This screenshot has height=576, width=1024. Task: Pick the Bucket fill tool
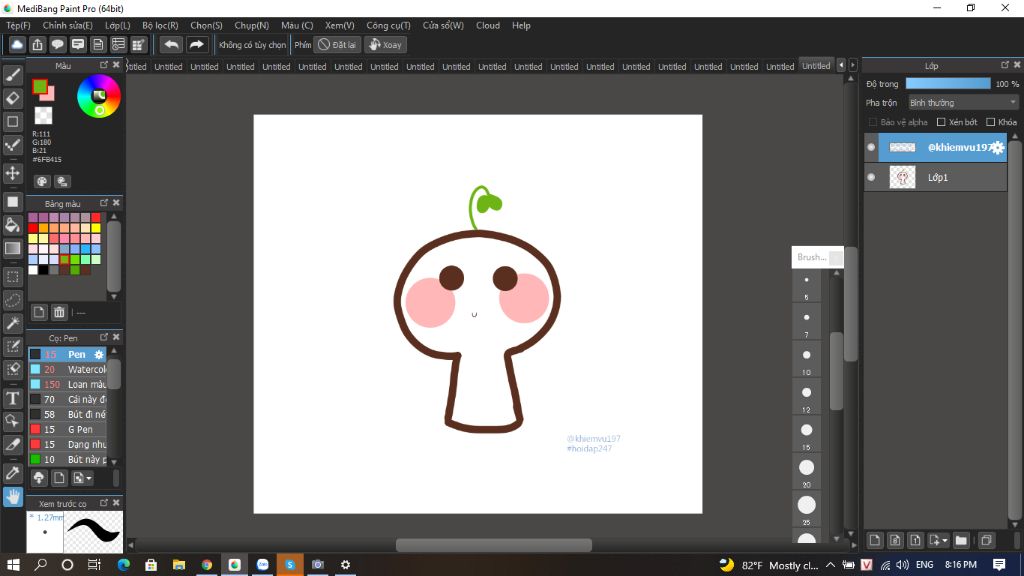(13, 224)
